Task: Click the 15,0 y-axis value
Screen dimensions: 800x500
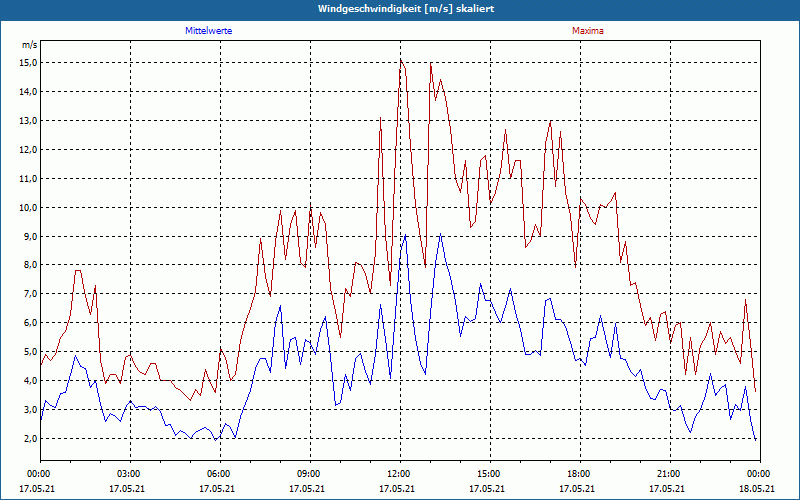Action: [x=29, y=63]
